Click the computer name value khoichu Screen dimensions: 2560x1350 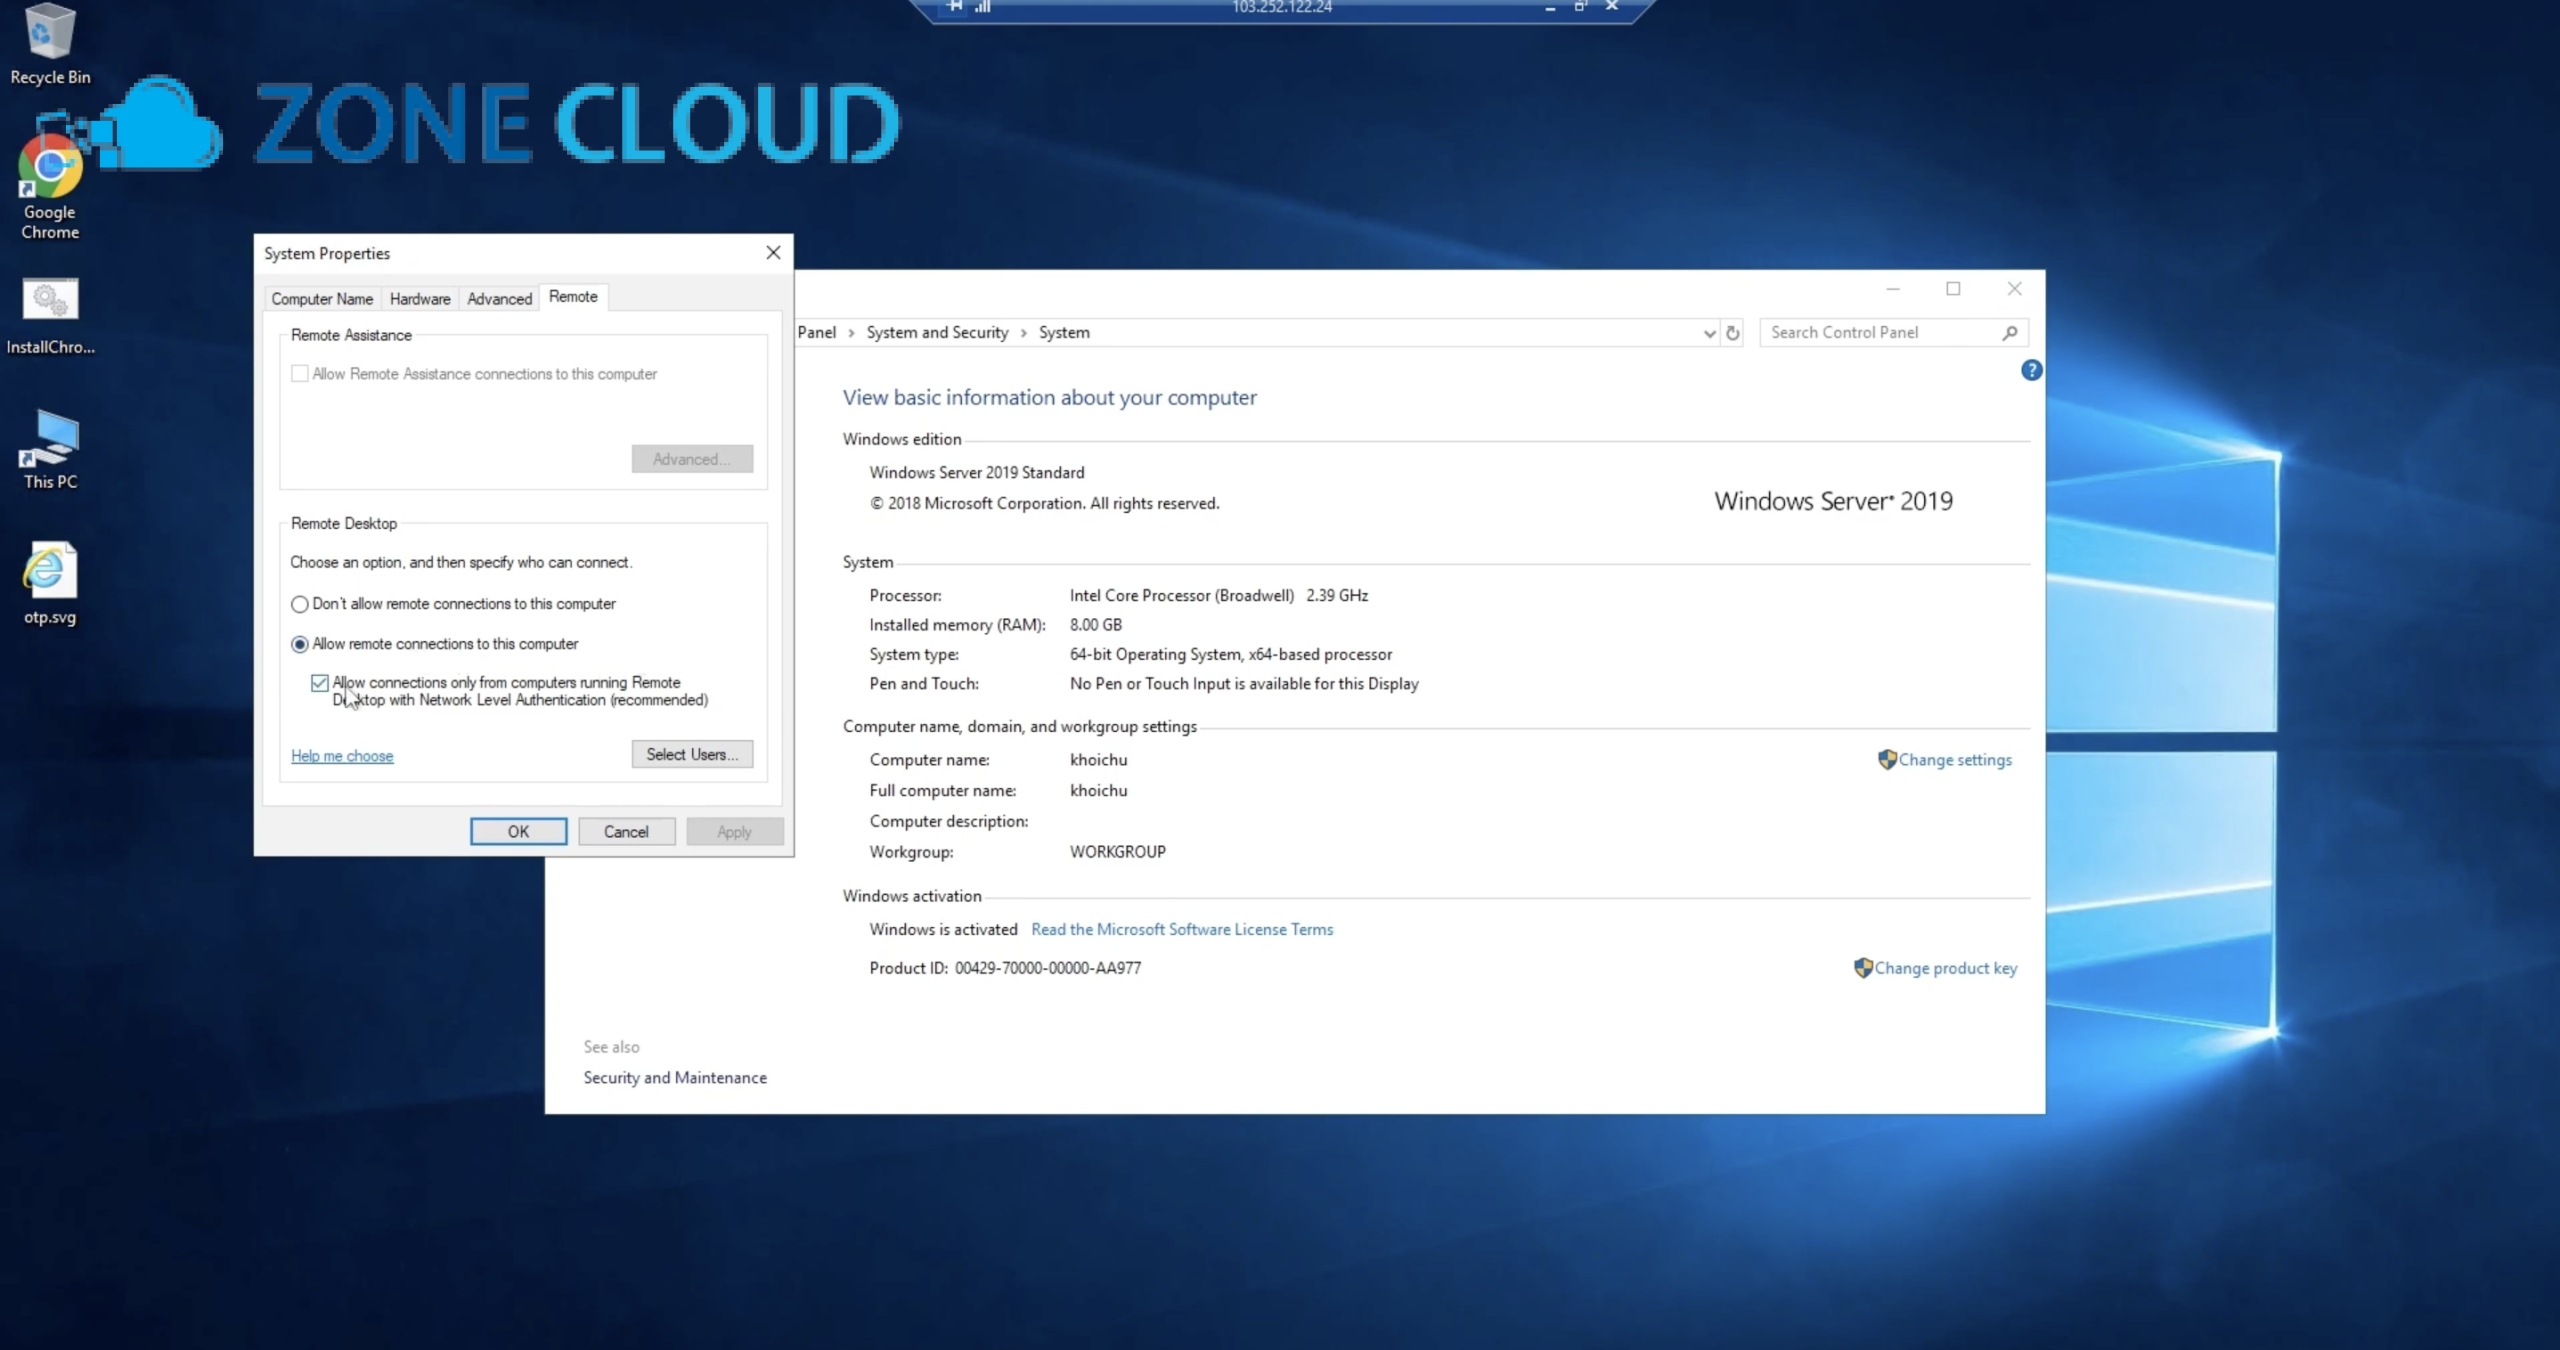point(1098,760)
